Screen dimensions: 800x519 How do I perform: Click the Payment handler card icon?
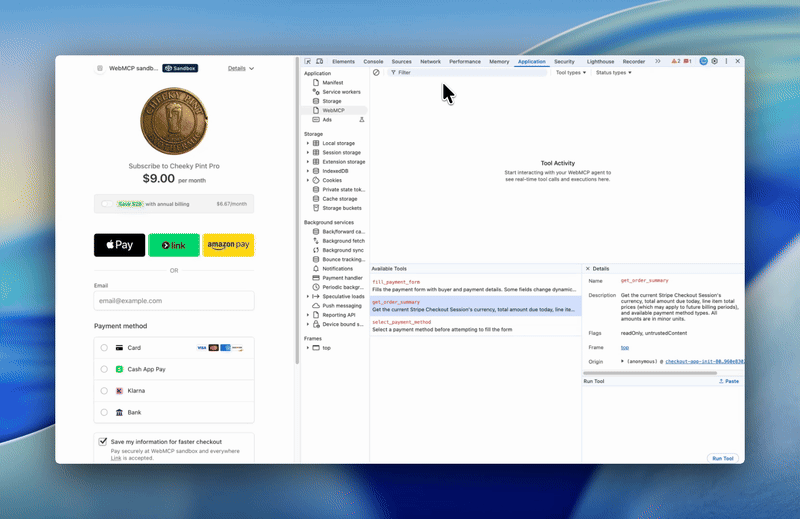tap(316, 278)
